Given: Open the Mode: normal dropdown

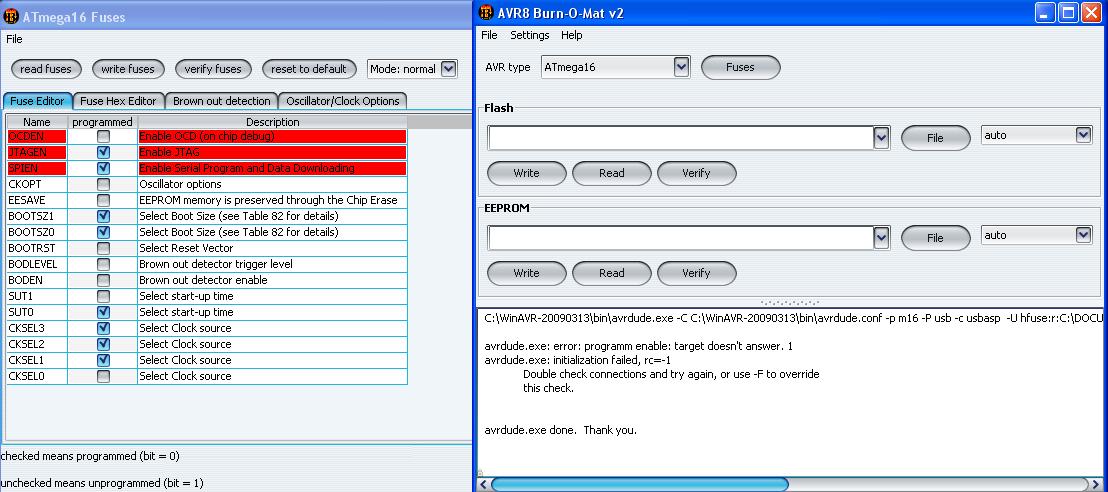Looking at the screenshot, I should pos(413,69).
